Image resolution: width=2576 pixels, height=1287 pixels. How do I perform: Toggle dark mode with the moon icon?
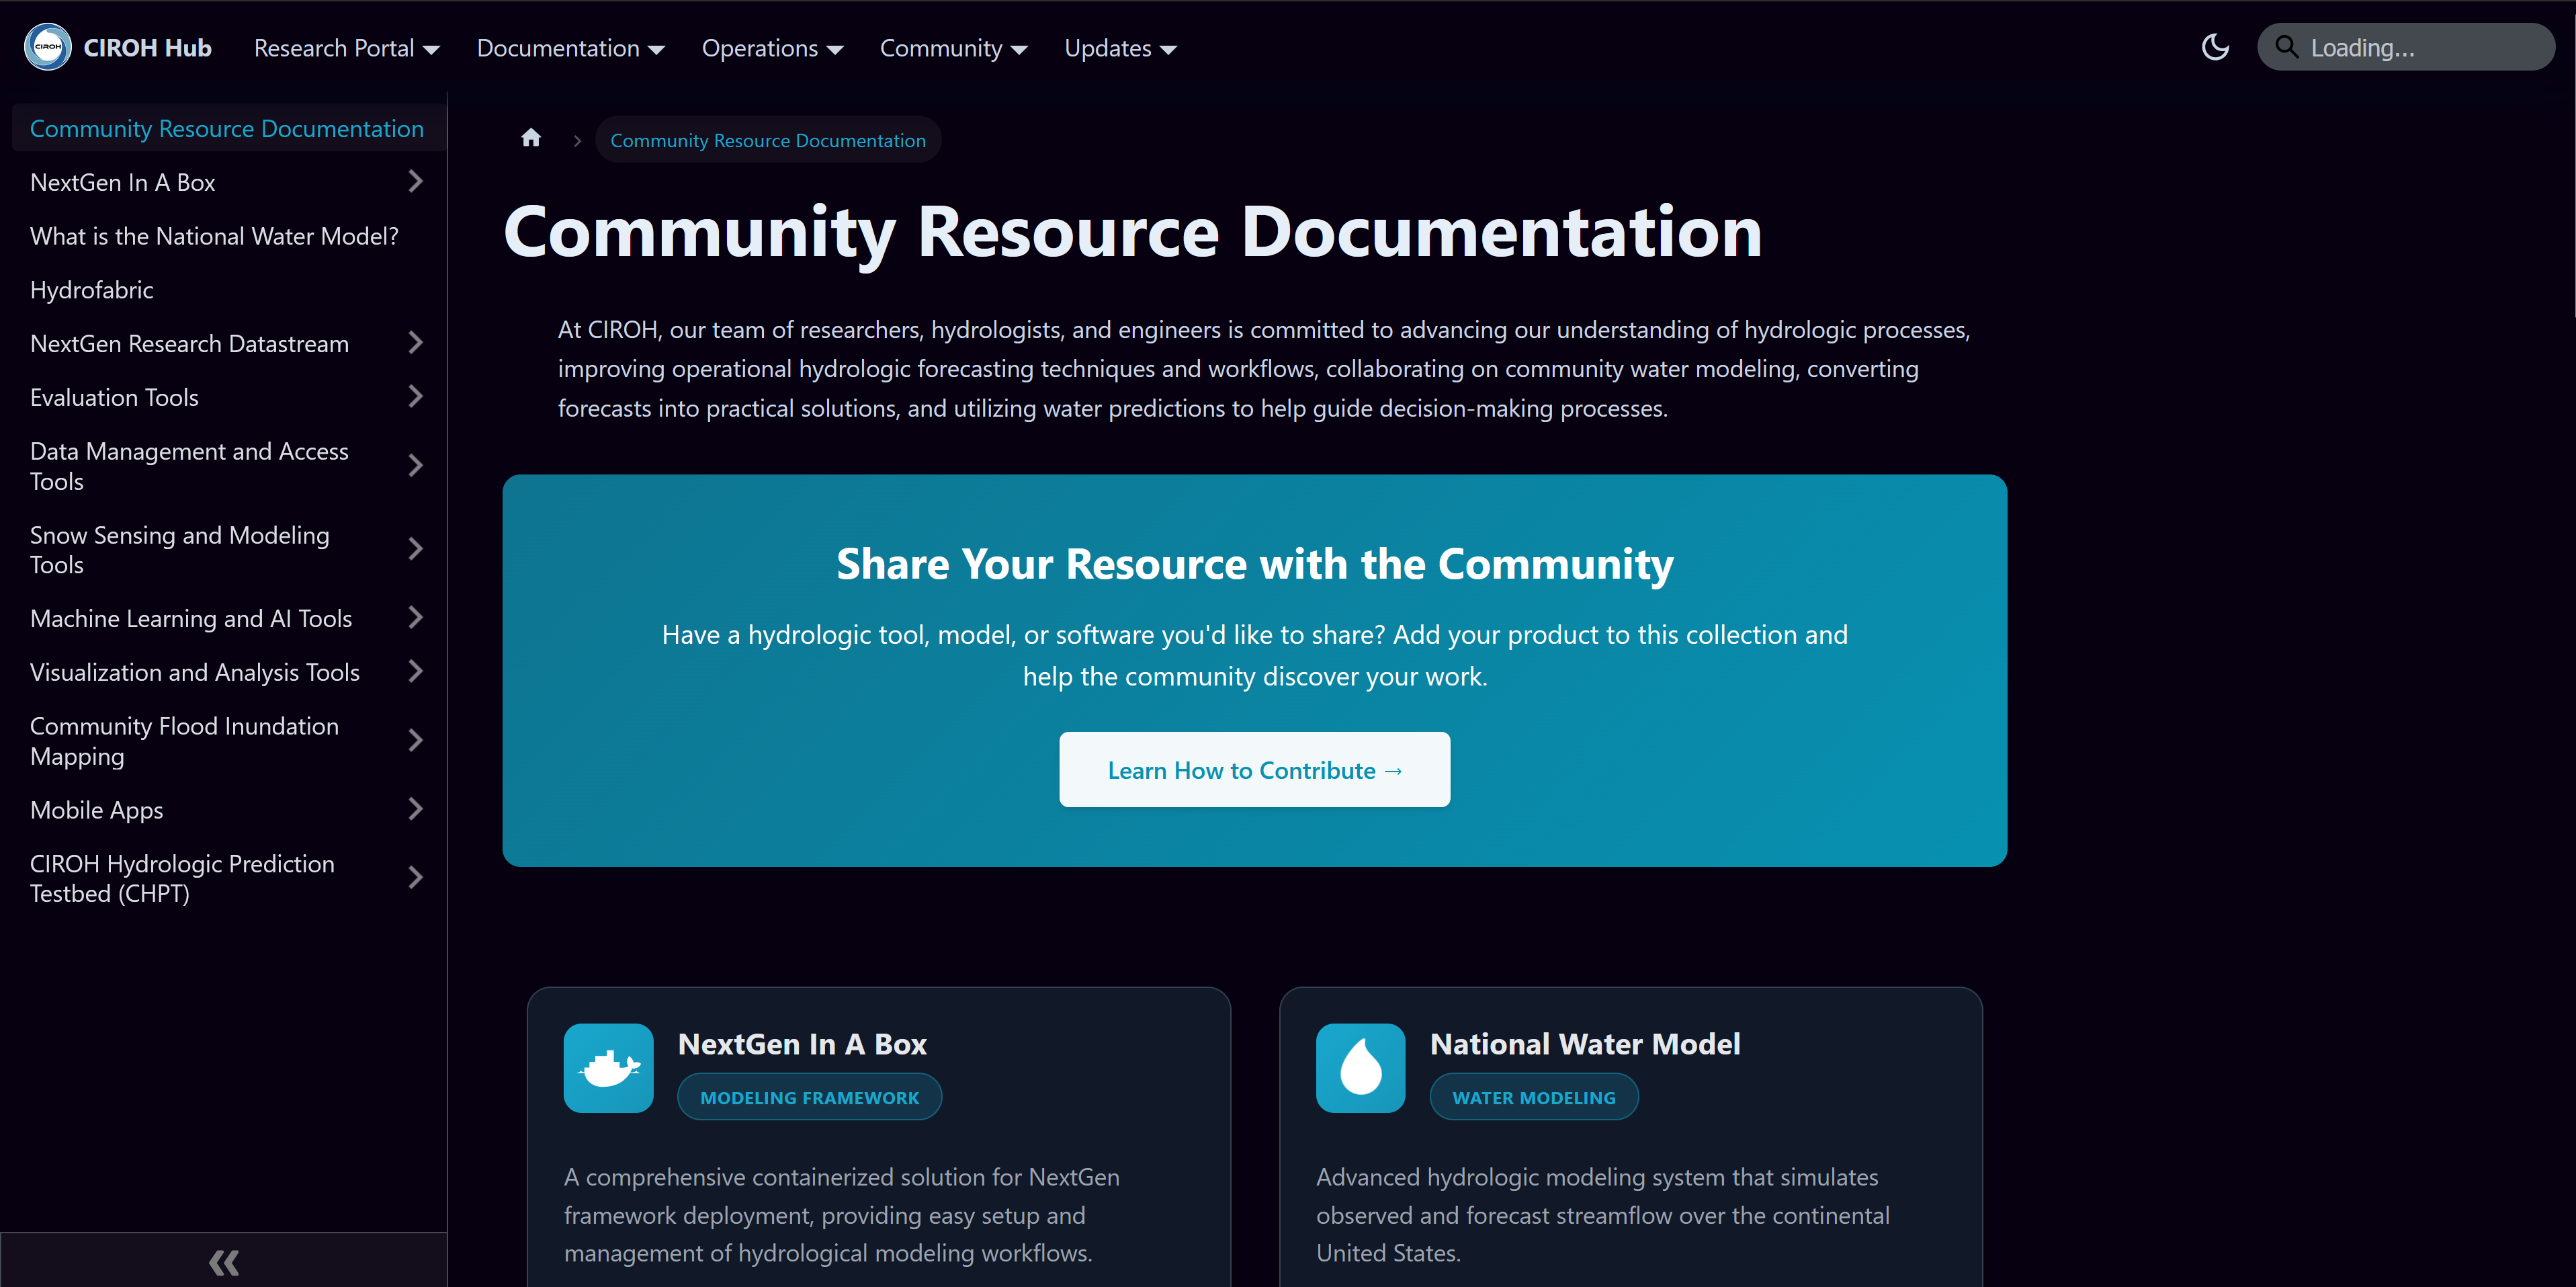coord(2215,46)
